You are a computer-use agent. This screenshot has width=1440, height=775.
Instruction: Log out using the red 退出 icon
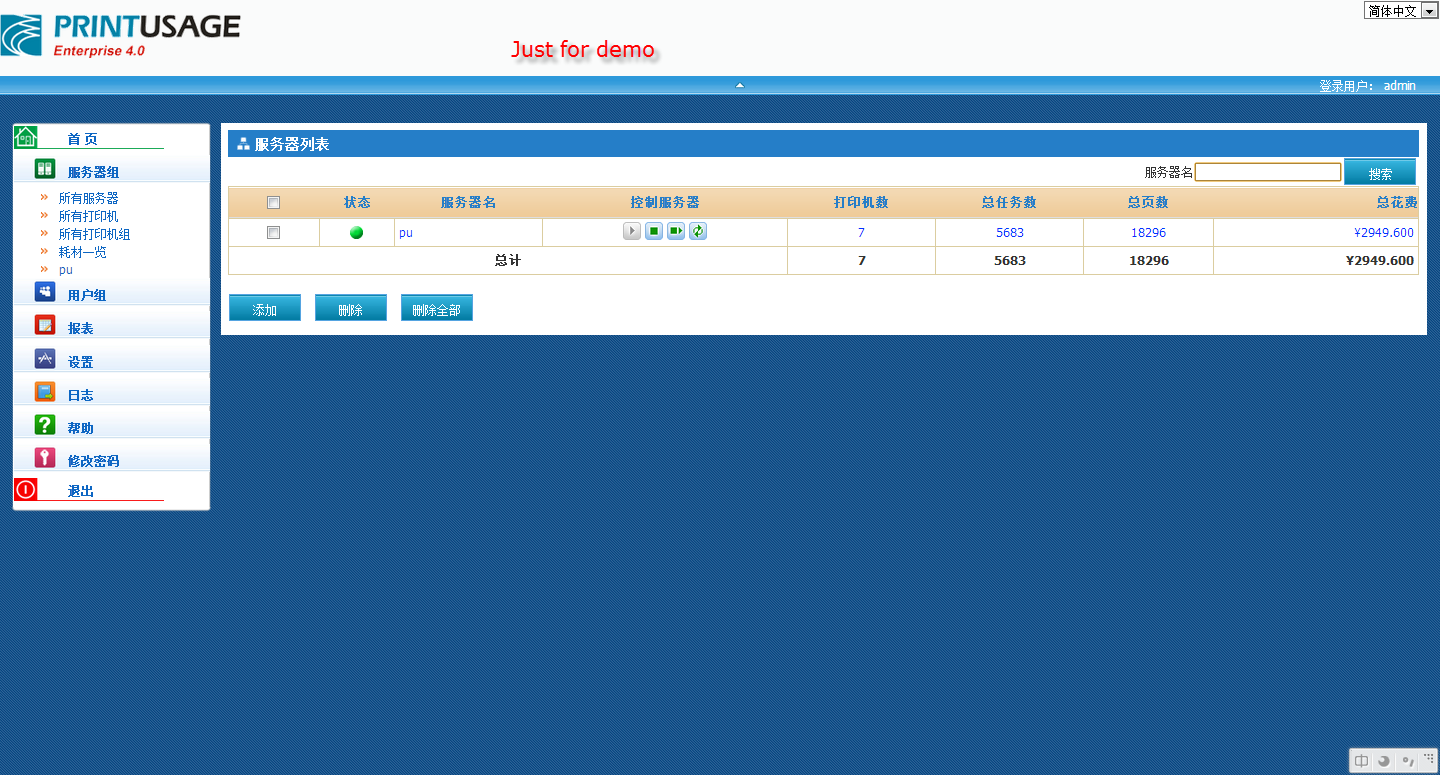coord(26,490)
